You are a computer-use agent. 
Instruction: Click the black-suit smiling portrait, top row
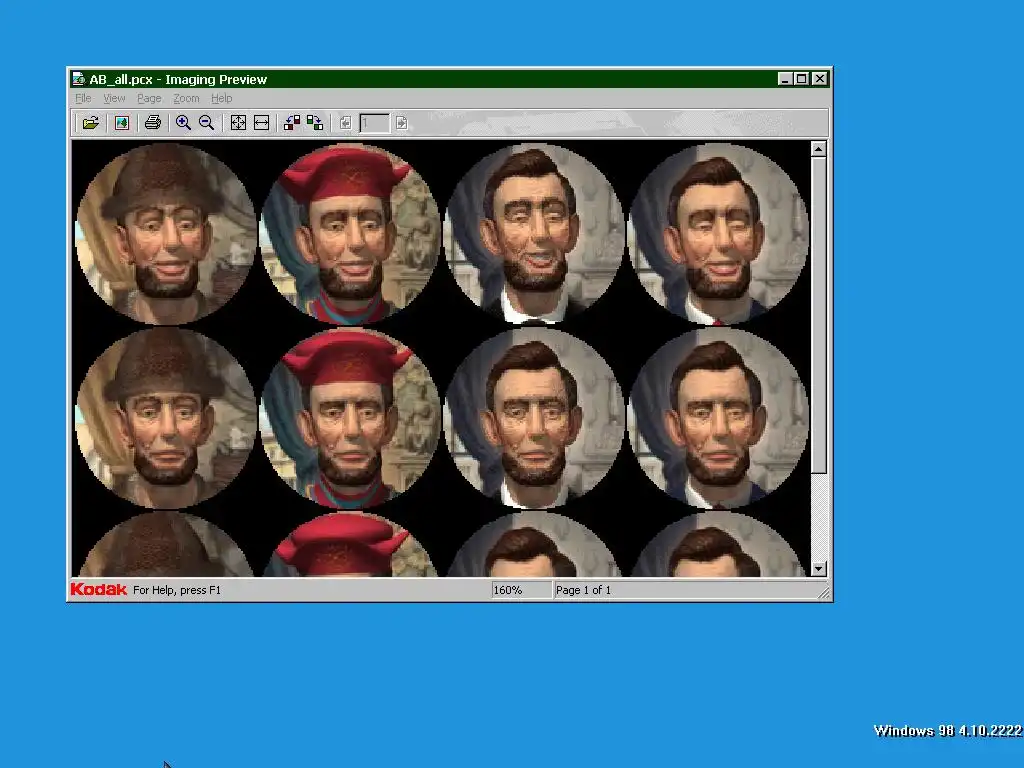coord(534,234)
